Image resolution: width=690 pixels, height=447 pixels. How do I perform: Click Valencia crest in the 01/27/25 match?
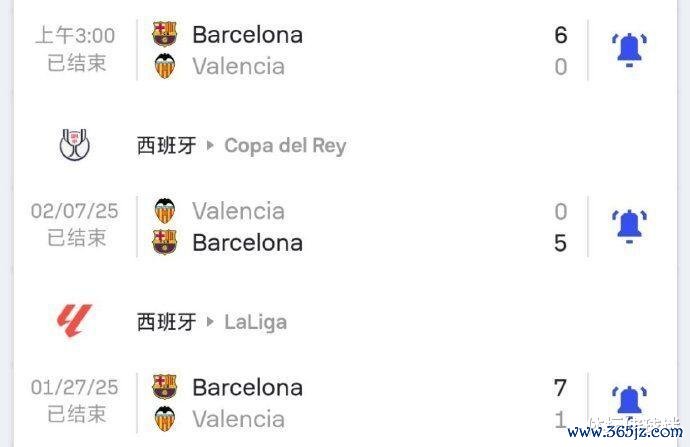click(164, 418)
